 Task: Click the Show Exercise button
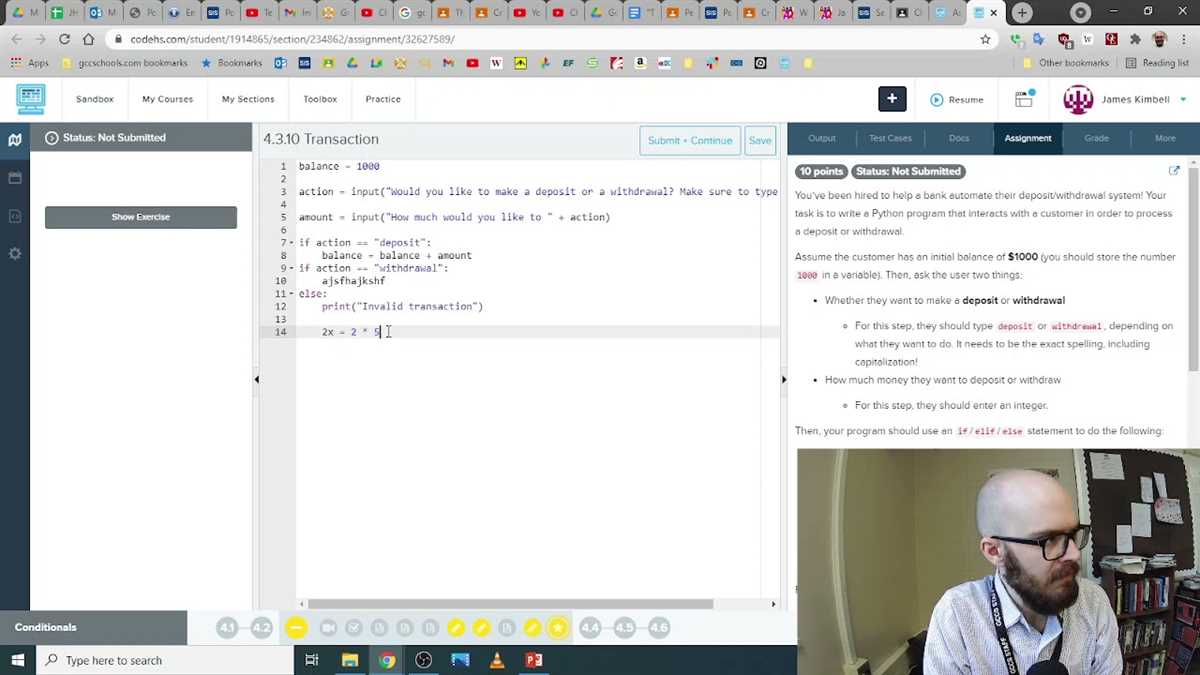[x=141, y=217]
